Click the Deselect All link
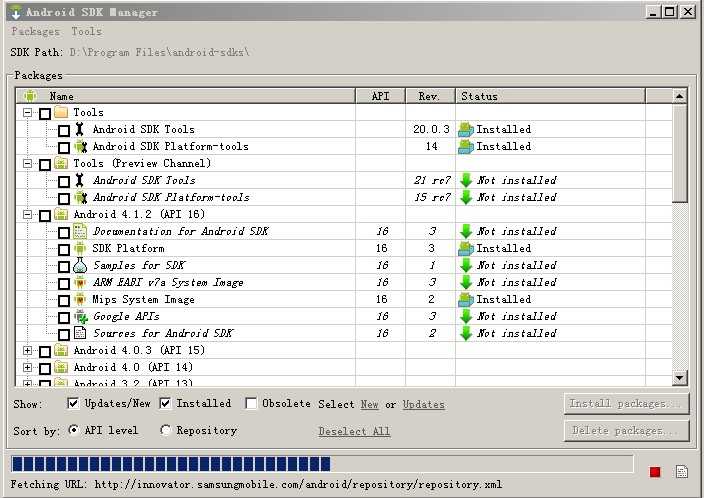 pos(354,431)
